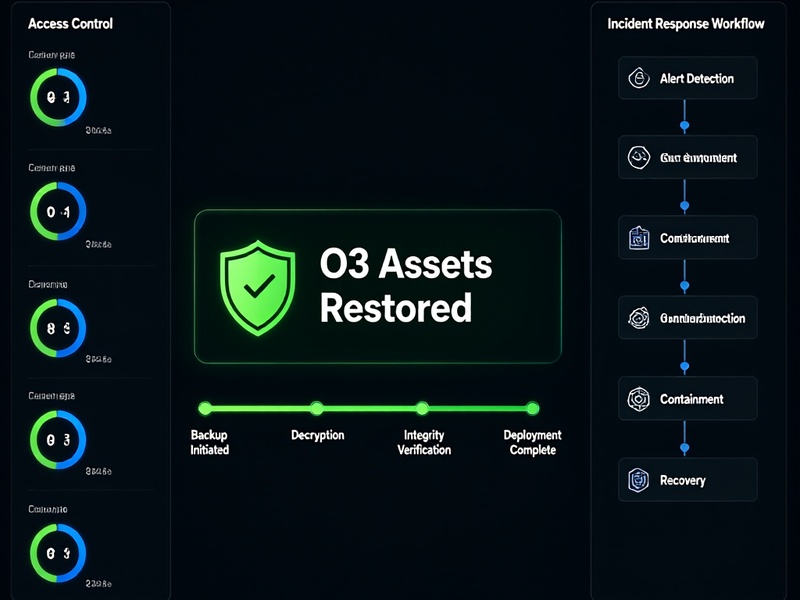The height and width of the screenshot is (600, 800).
Task: Click the Deployment Complete timeline dot
Action: 533,408
